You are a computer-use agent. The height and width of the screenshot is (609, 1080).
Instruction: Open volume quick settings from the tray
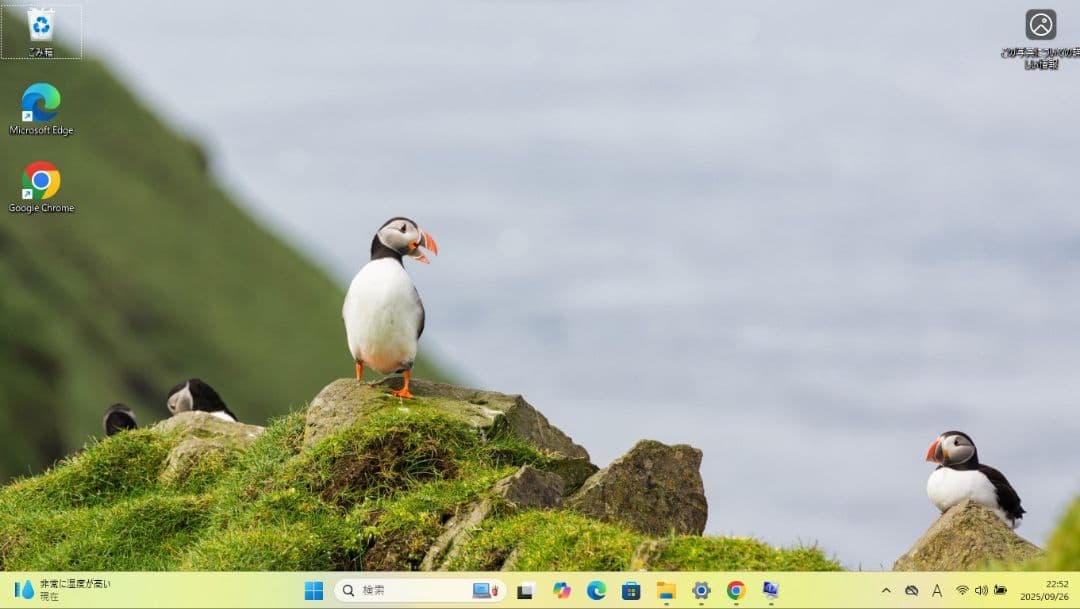point(983,590)
